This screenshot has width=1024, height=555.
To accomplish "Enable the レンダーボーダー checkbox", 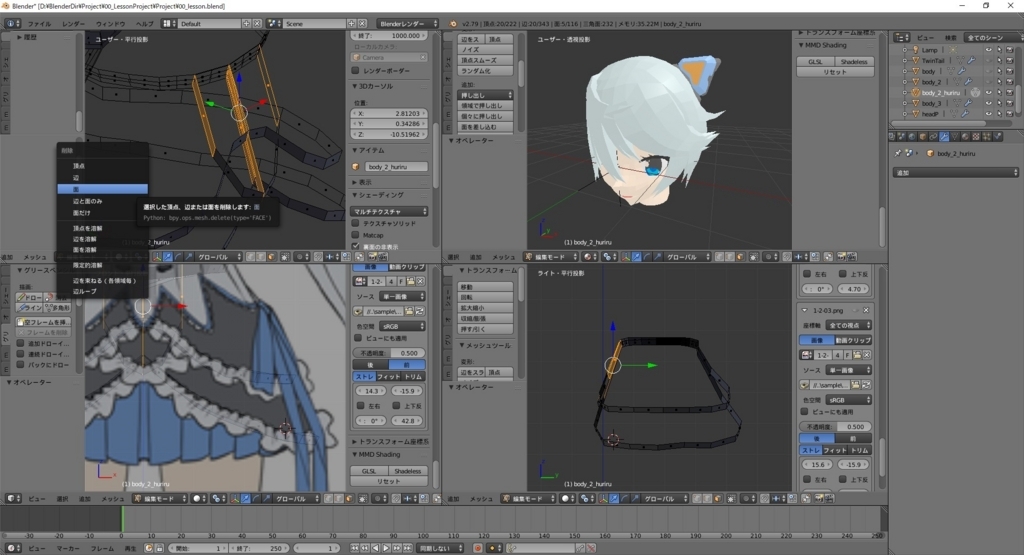I will (356, 70).
